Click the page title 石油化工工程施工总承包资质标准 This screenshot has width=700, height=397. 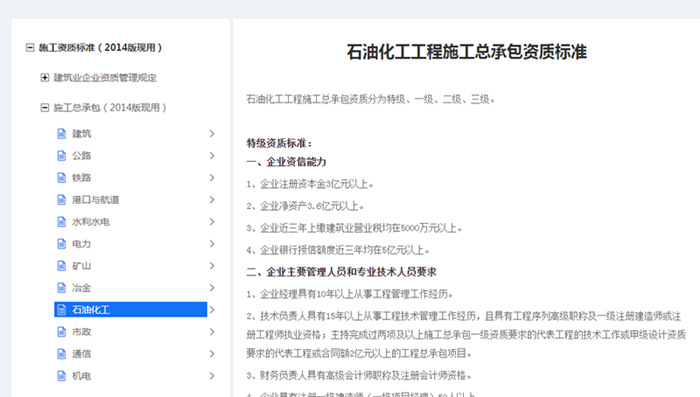pos(467,52)
